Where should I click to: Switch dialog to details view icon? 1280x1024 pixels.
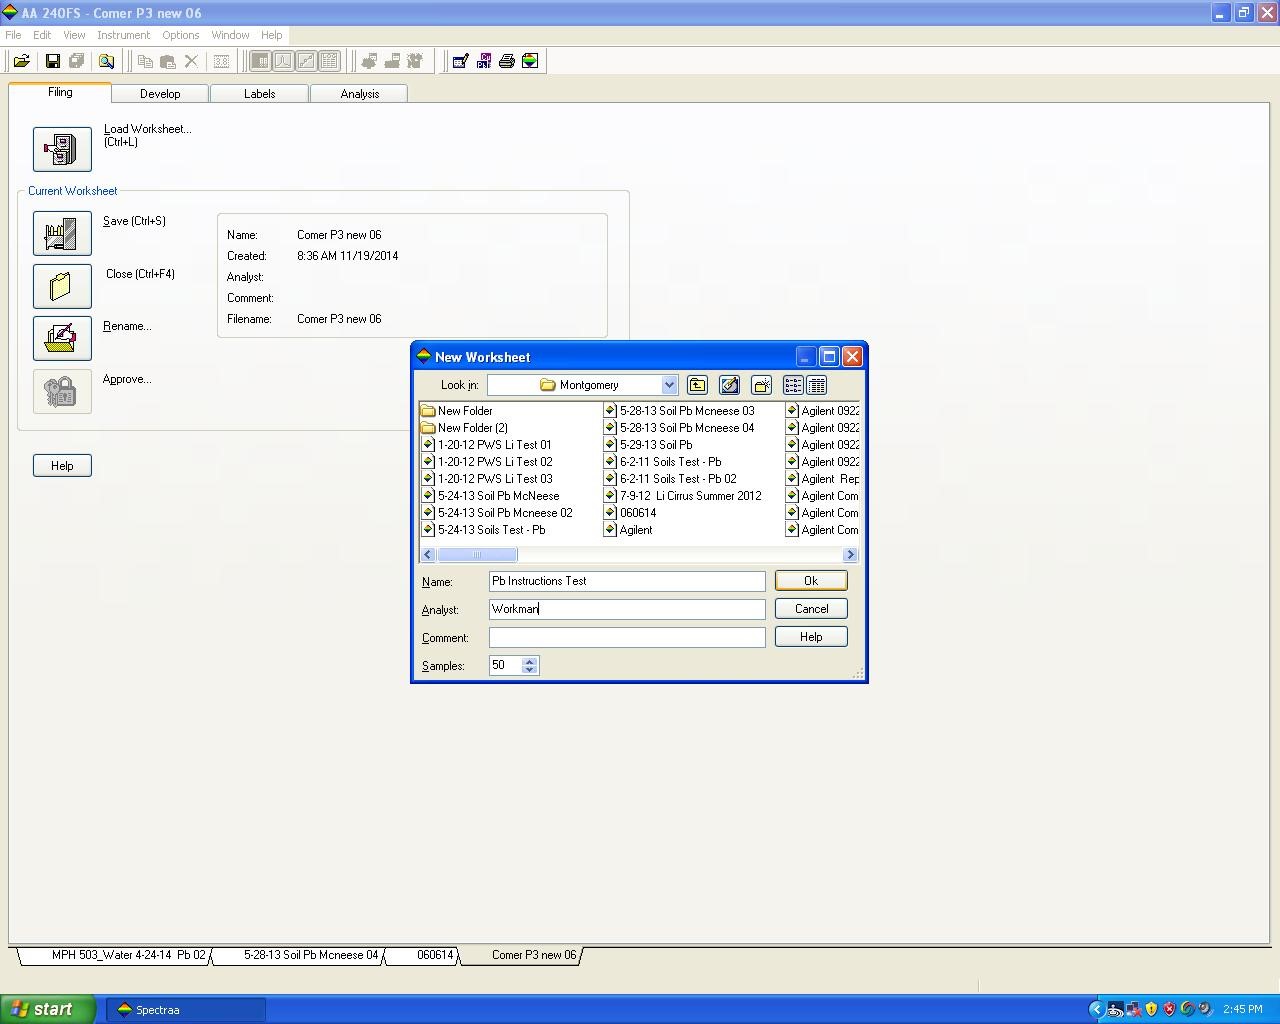tap(816, 385)
